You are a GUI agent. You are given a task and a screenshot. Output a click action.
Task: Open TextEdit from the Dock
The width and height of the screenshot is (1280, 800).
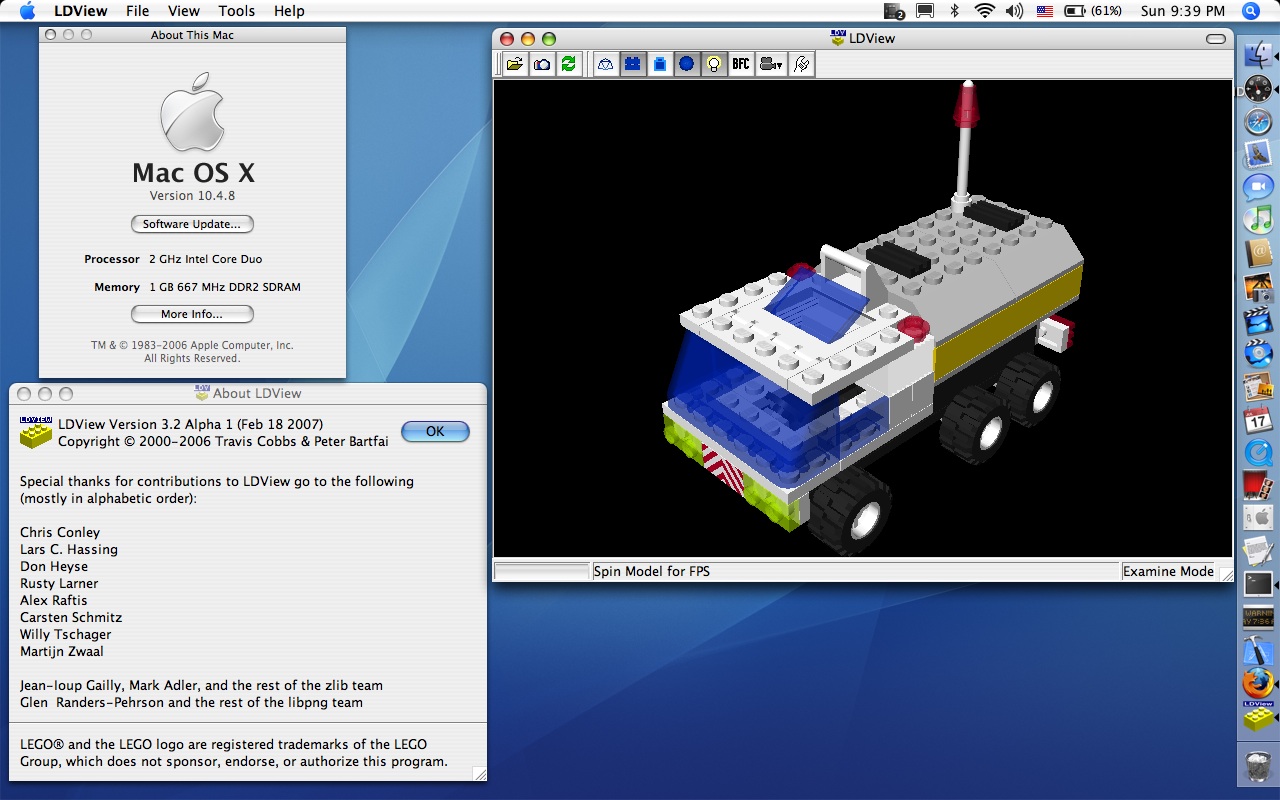point(1258,550)
